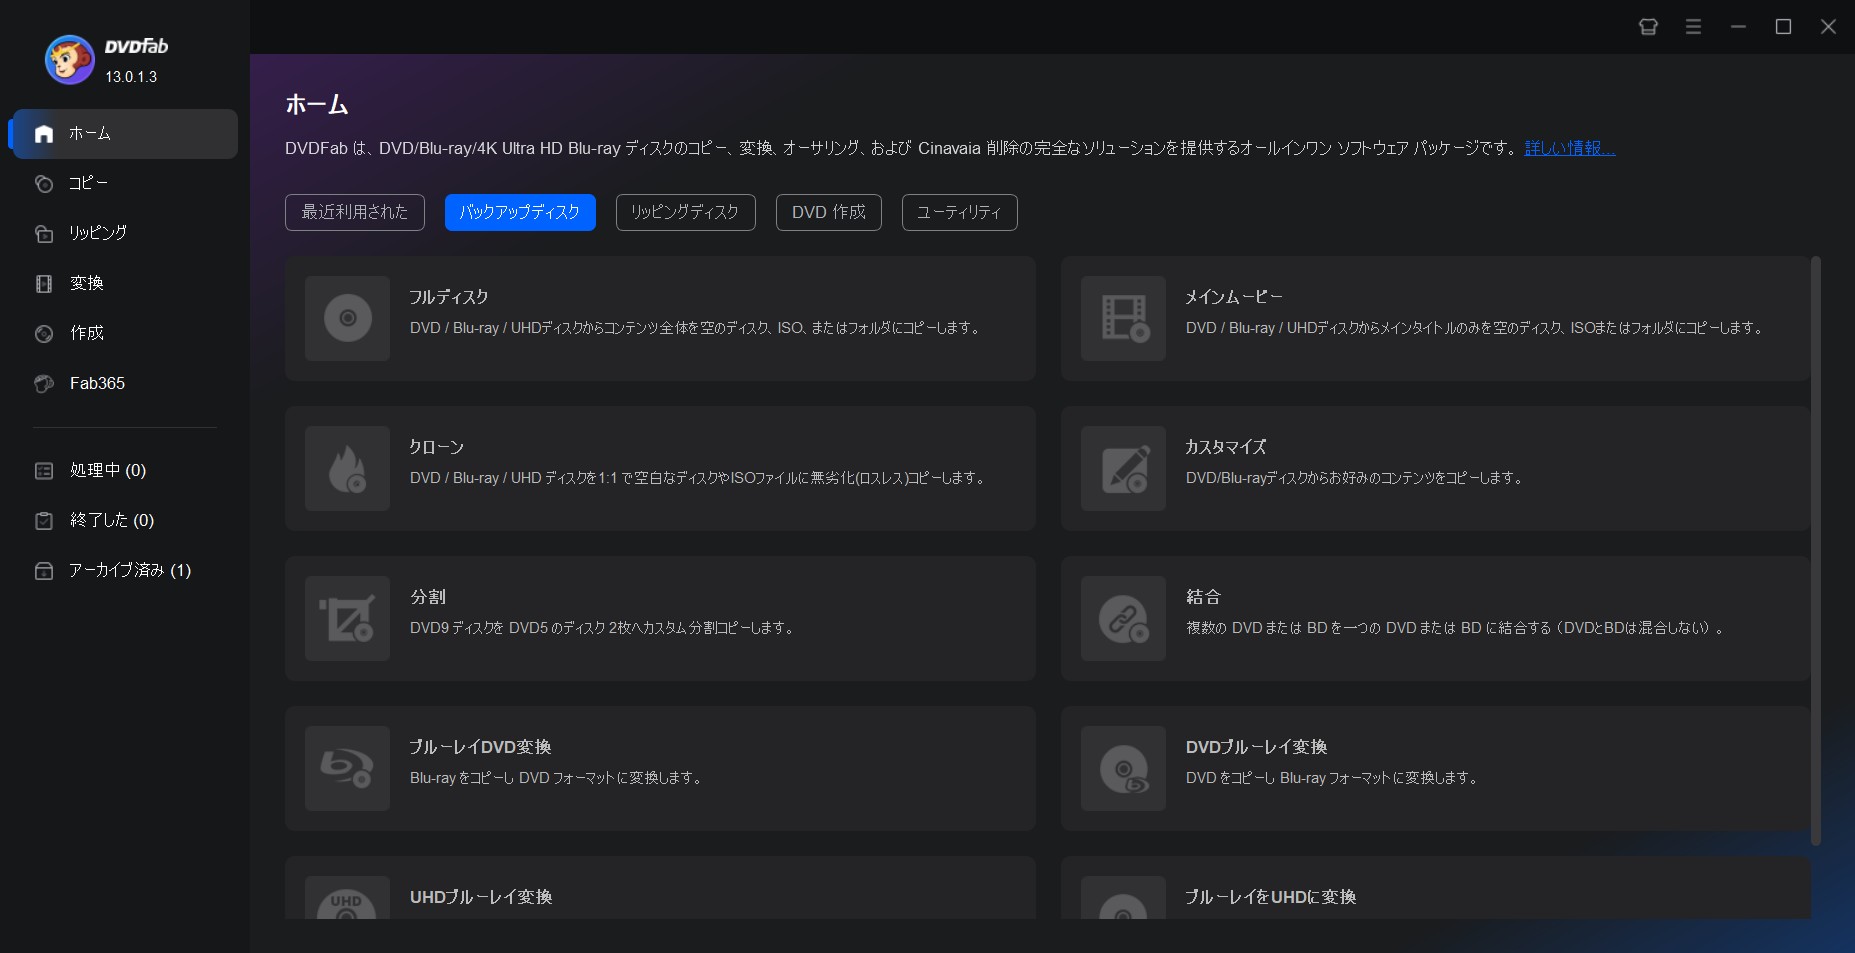Open the ユーティリティ tab
This screenshot has height=953, width=1855.
point(960,212)
